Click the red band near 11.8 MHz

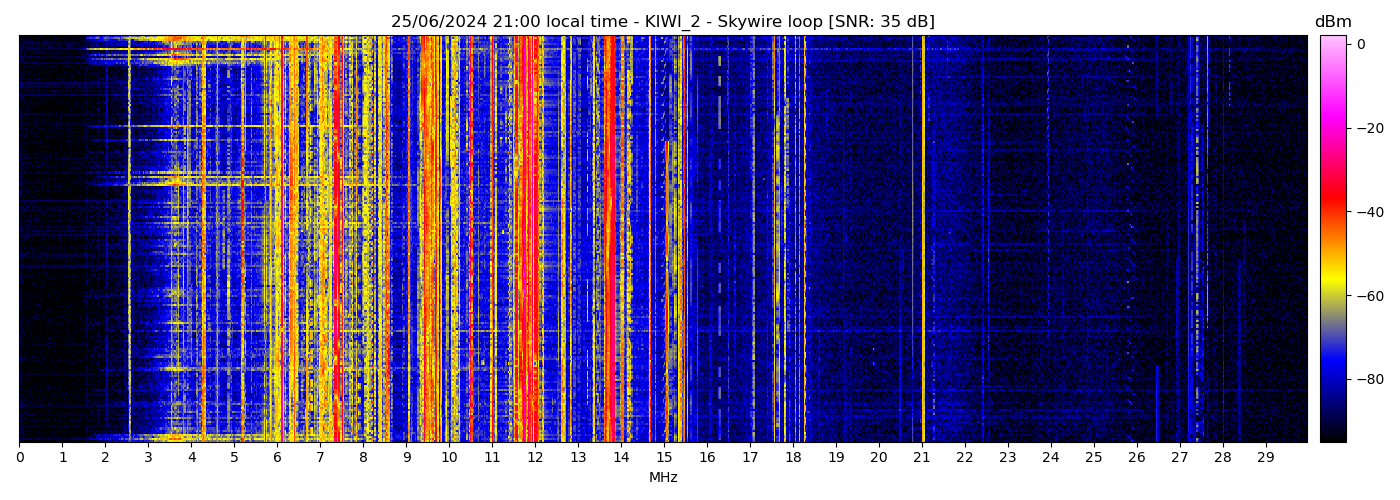(526, 240)
